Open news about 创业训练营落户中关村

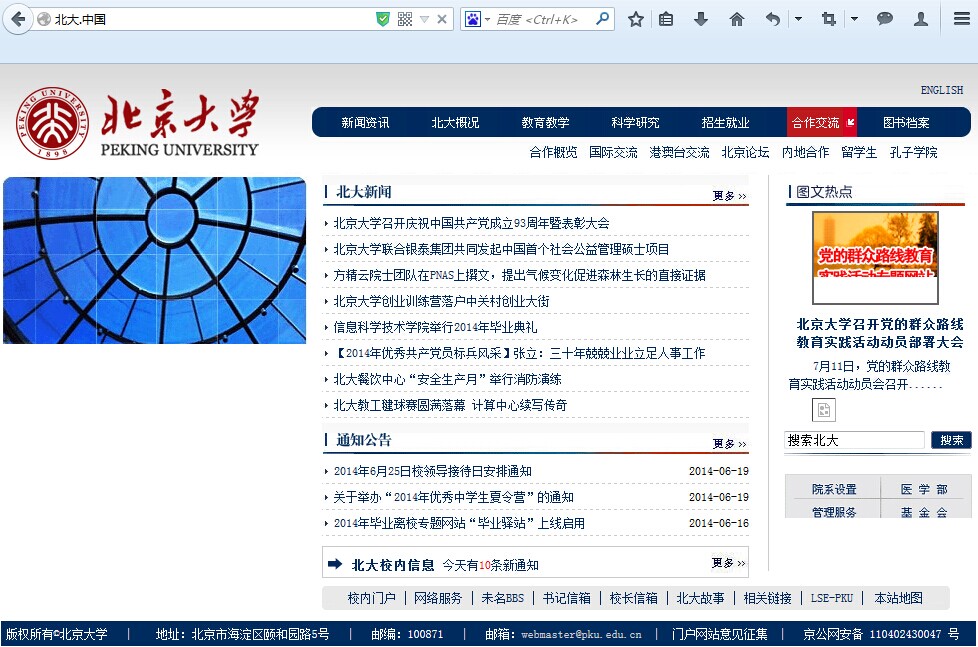click(x=441, y=301)
